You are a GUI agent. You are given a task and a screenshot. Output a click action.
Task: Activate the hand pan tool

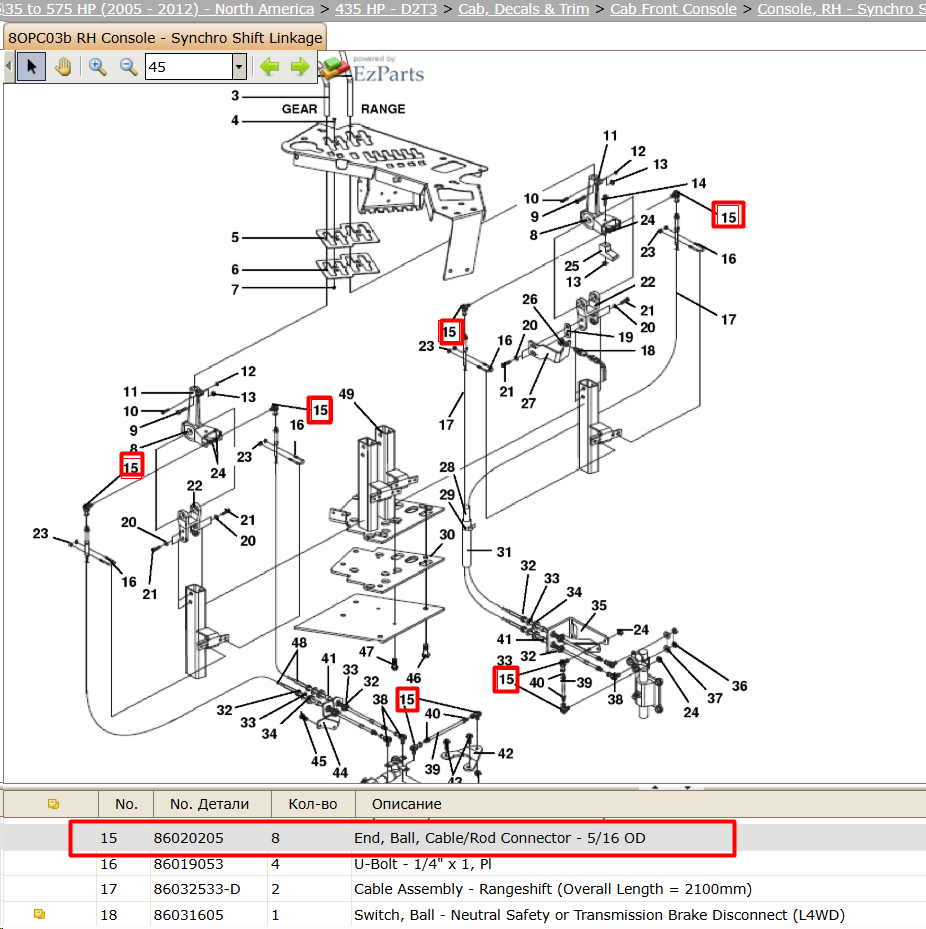coord(63,66)
